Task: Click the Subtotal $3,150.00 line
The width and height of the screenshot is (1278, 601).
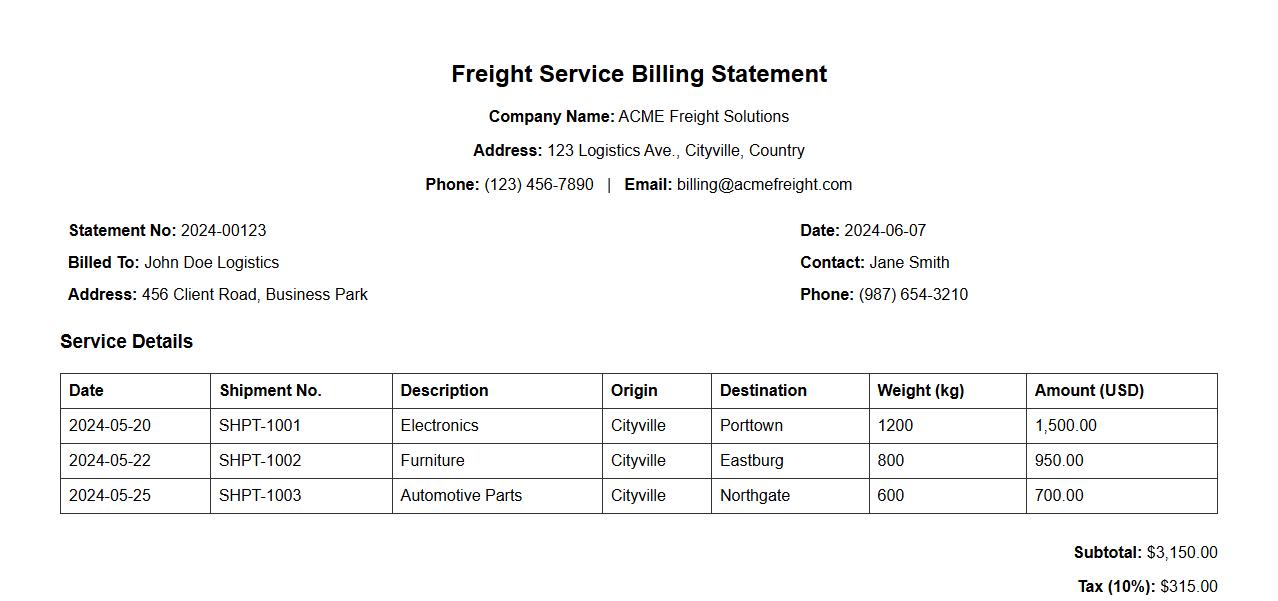Action: pyautogui.click(x=1145, y=553)
